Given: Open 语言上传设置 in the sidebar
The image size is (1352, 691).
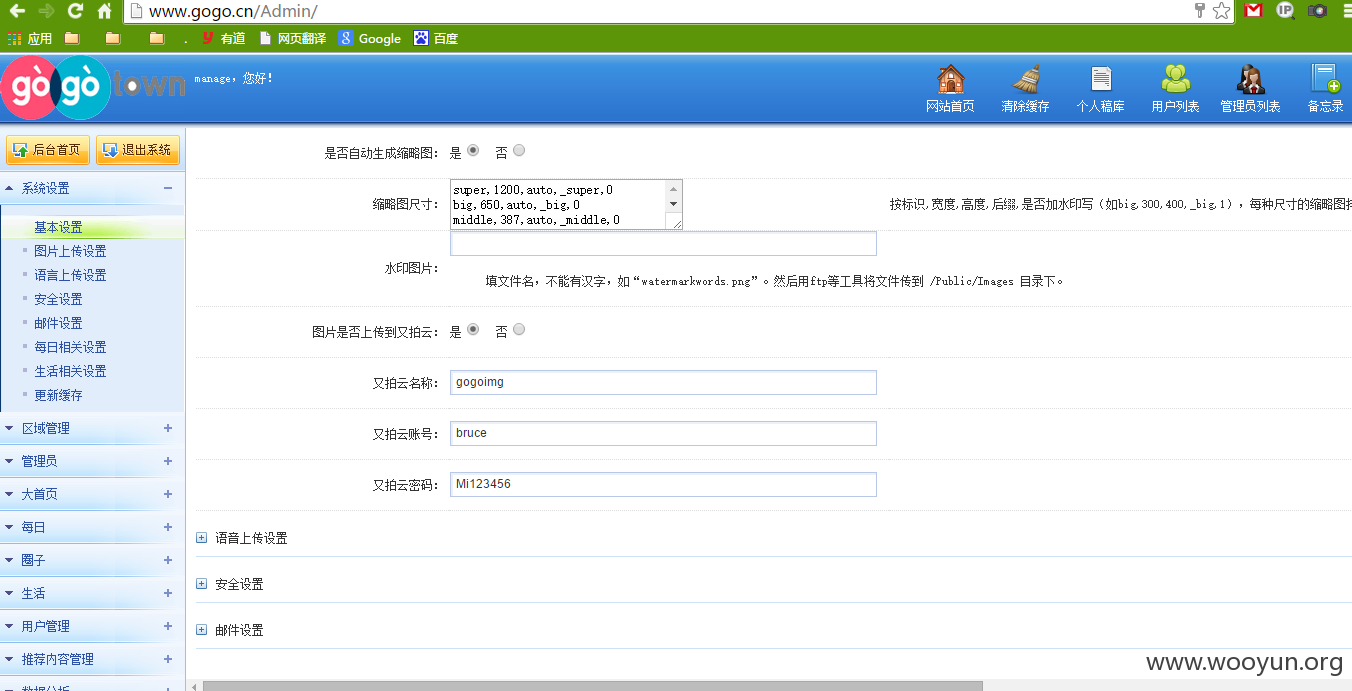Looking at the screenshot, I should pos(70,275).
